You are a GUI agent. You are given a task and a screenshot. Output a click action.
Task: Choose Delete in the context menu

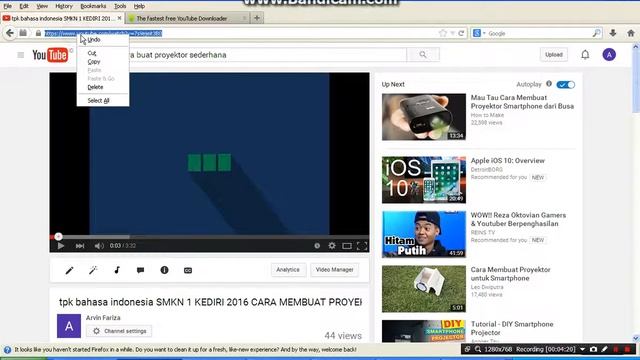pos(103,87)
